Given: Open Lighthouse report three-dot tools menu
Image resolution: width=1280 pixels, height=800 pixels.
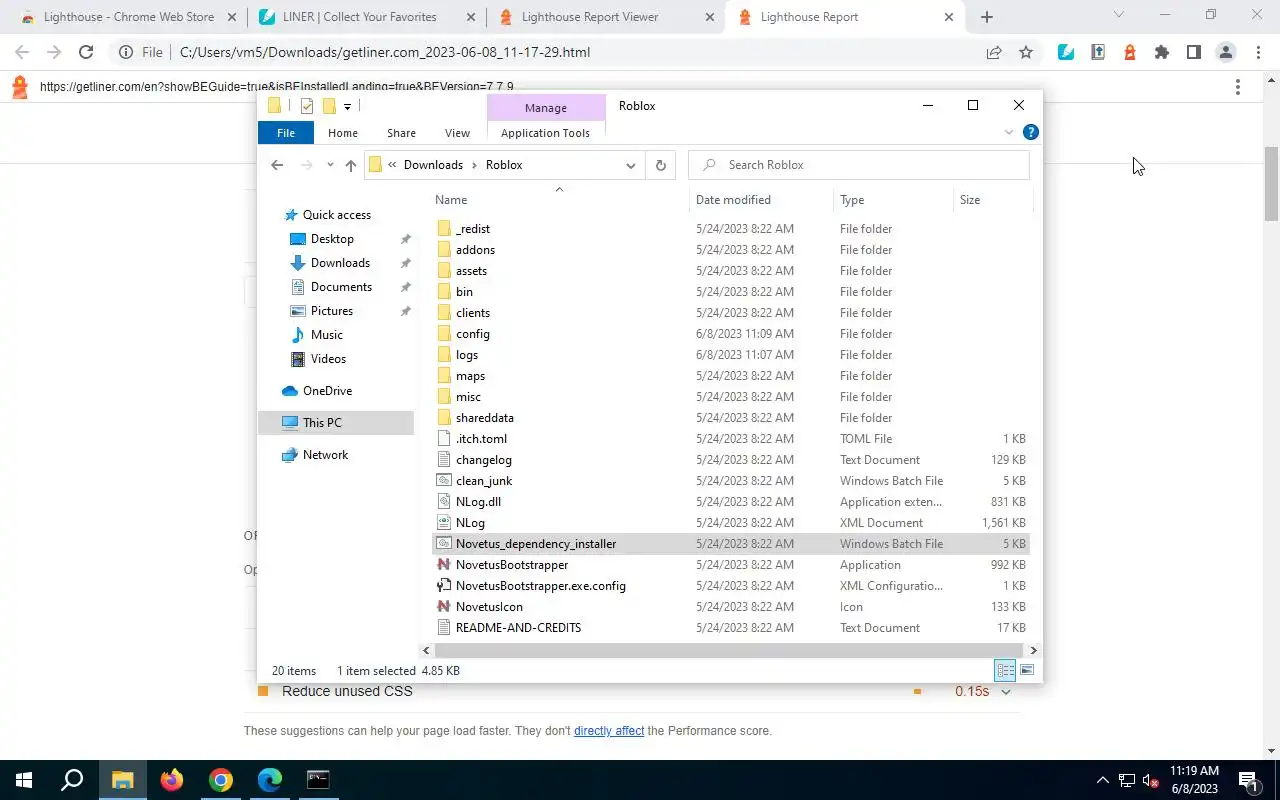Looking at the screenshot, I should tap(1238, 87).
